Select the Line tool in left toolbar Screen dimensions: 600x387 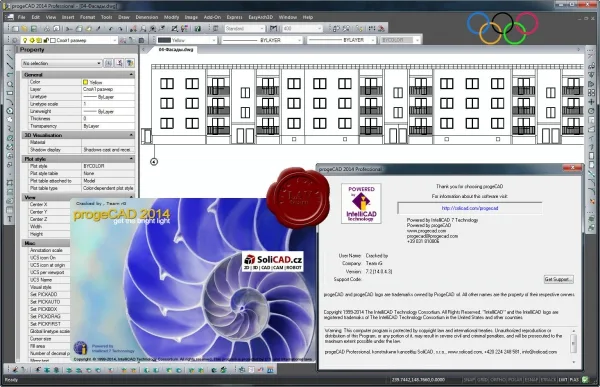tap(10, 57)
